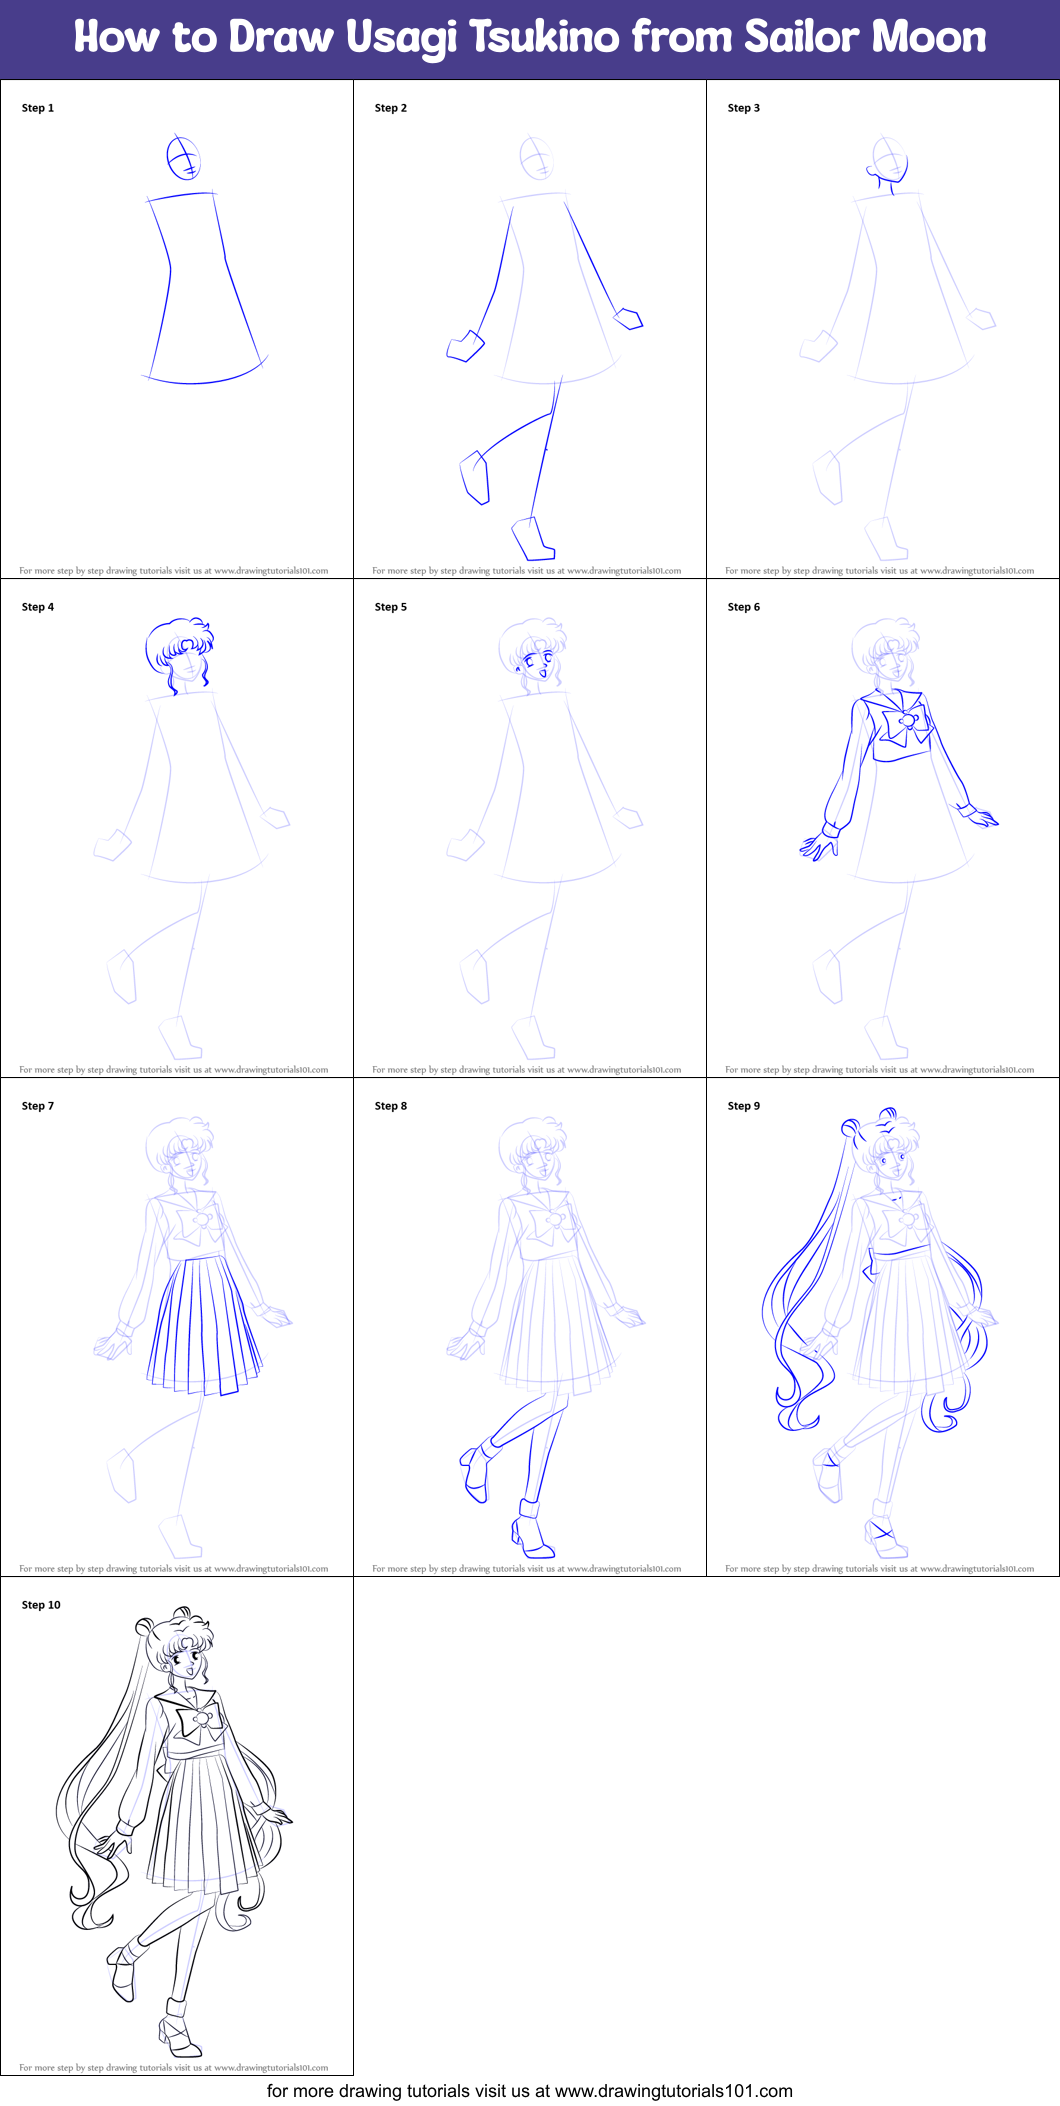Viewport: 1060px width, 2106px height.
Task: Click the bottom footer drawingtutorials101.com text
Action: coord(530,2091)
